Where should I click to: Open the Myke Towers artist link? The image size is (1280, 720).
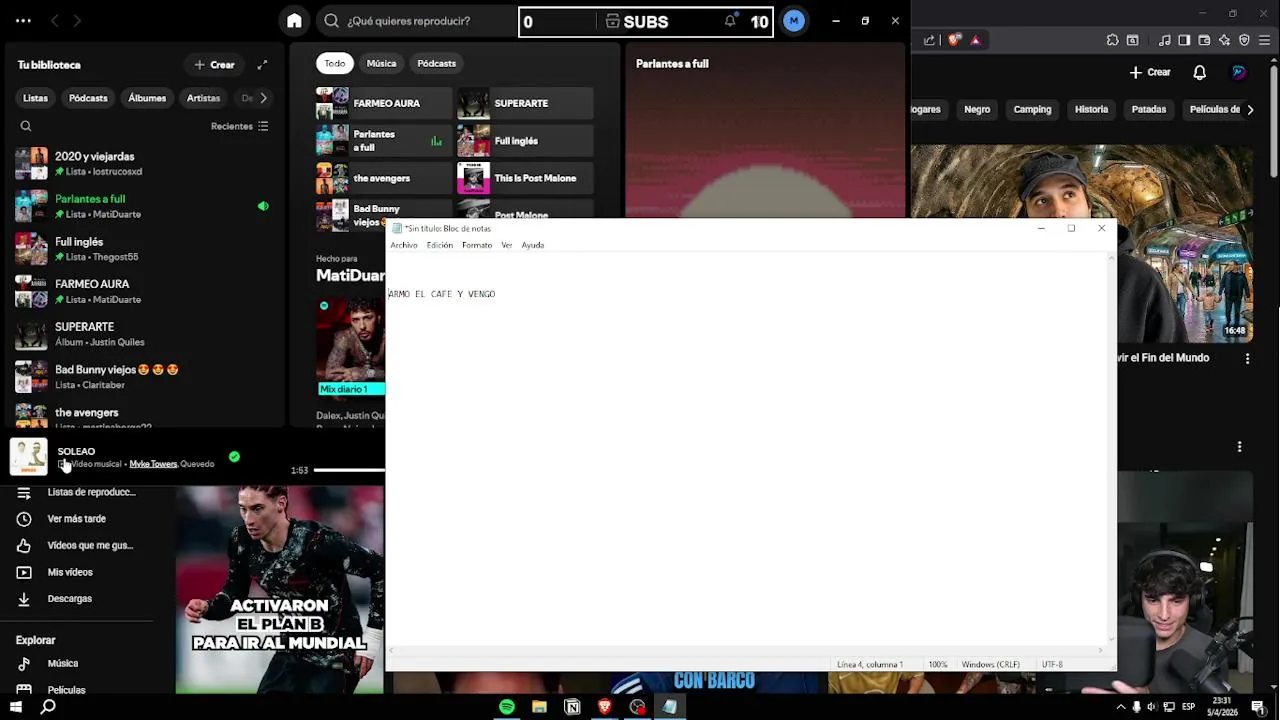click(x=153, y=464)
